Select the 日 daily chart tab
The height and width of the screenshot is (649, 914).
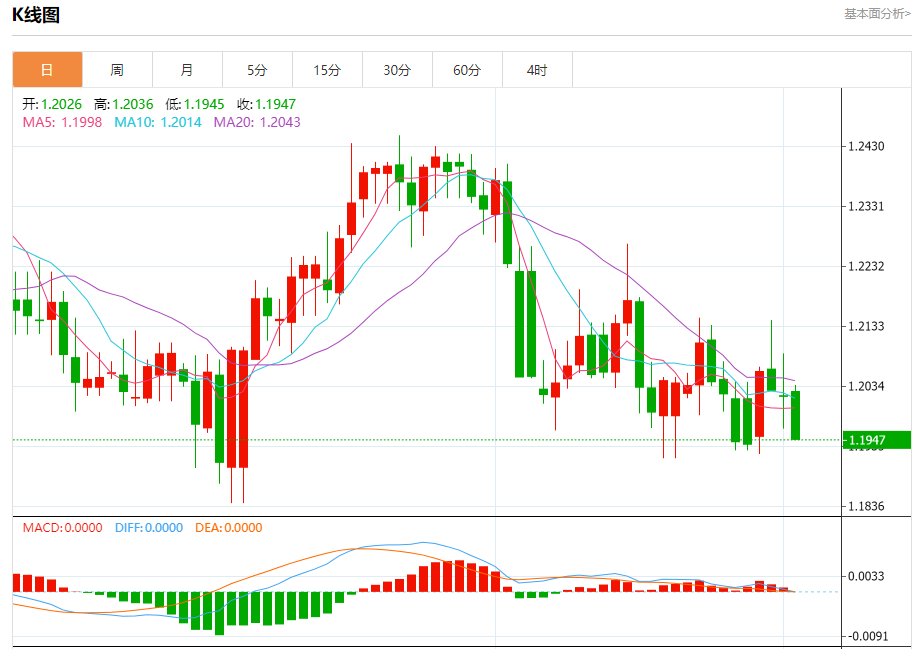[x=47, y=70]
